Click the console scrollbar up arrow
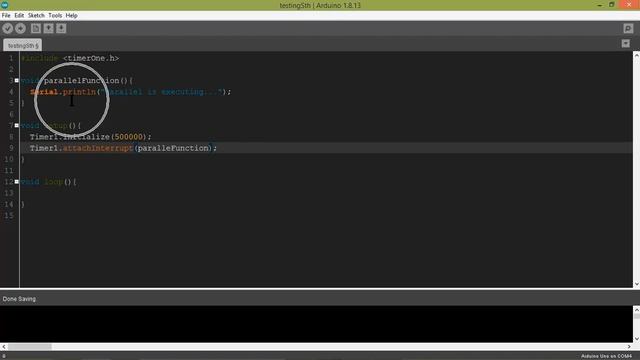640x360 pixels. pos(636,309)
